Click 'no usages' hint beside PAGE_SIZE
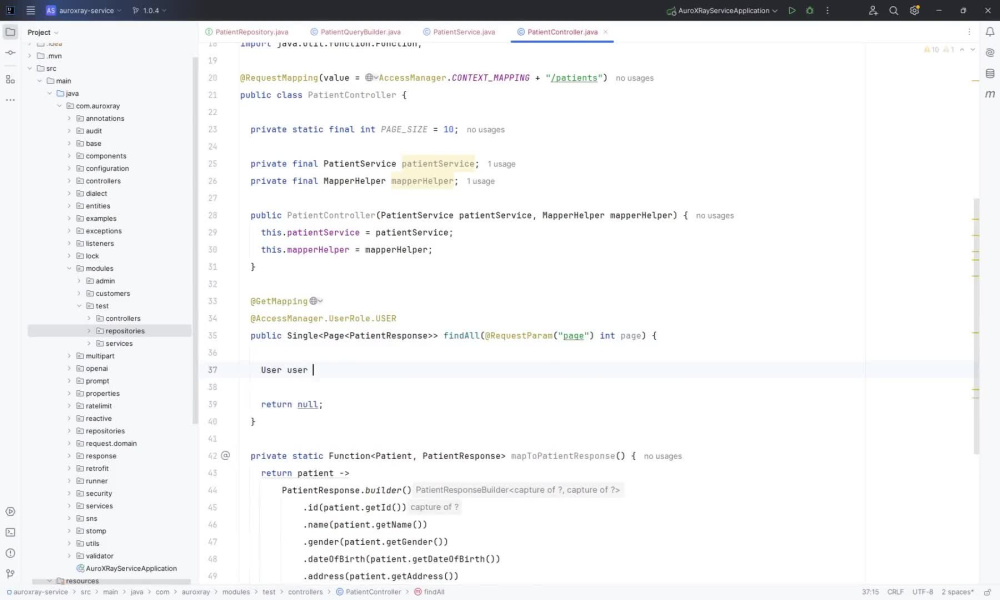The width and height of the screenshot is (1000, 600). 485,129
